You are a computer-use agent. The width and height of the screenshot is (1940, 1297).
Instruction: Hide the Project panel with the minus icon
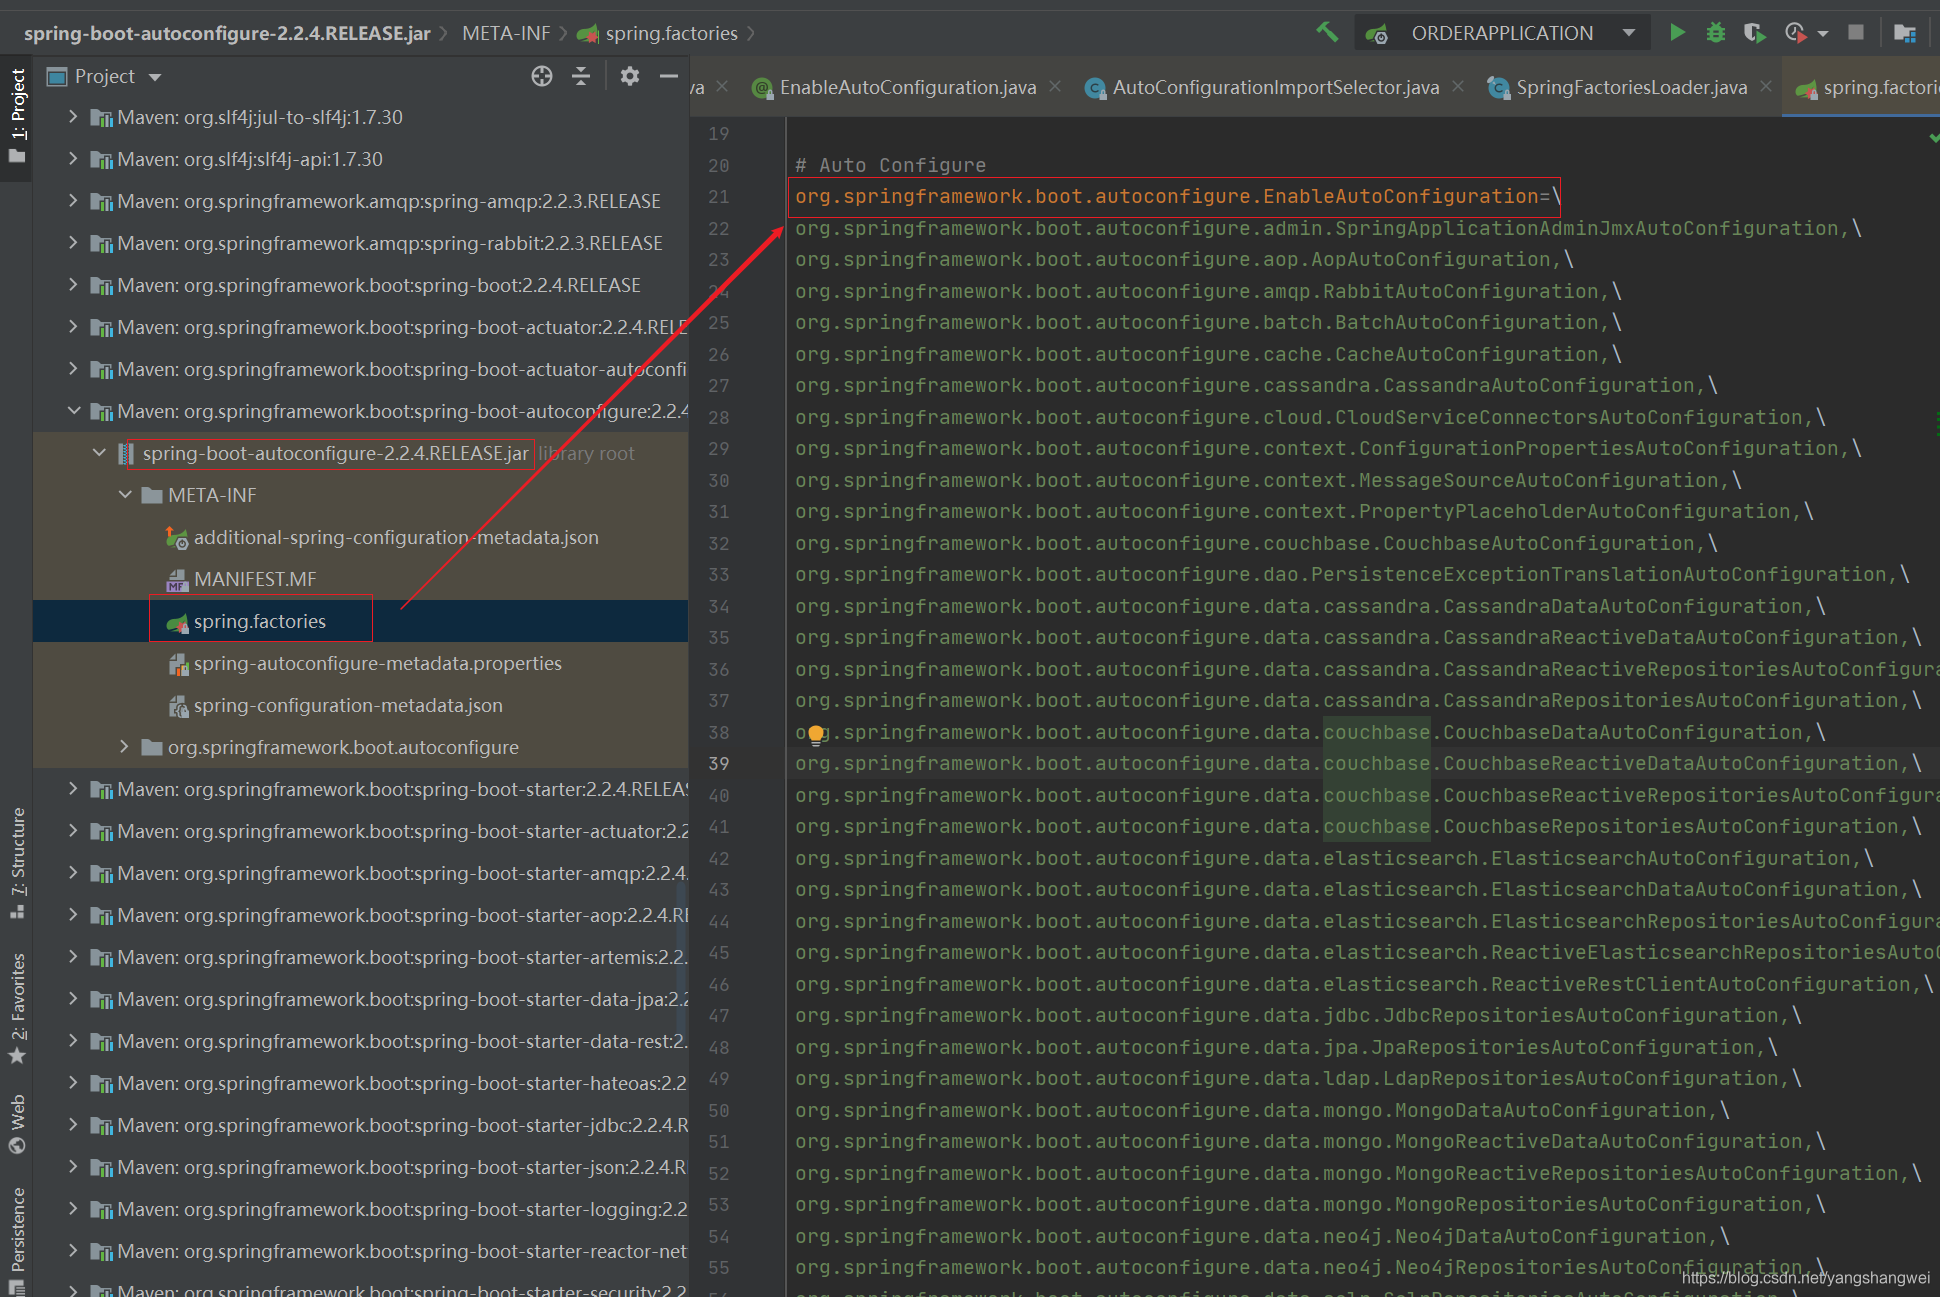(669, 76)
